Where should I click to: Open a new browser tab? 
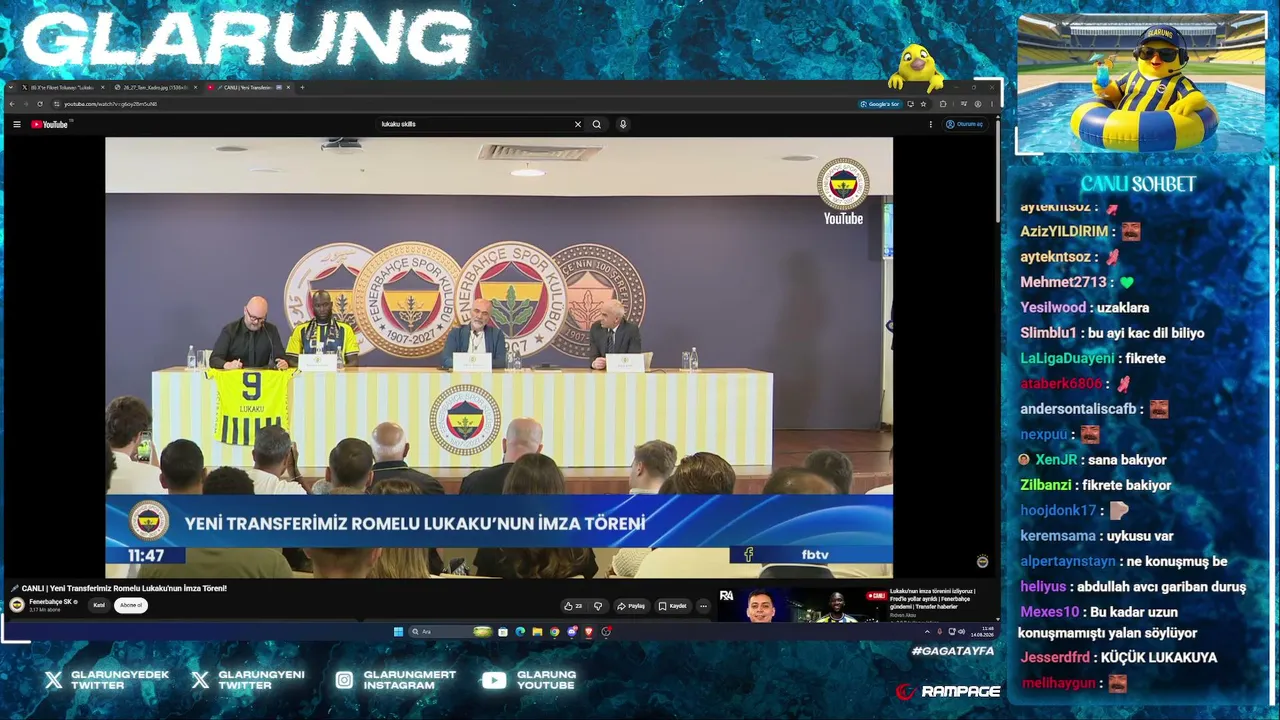(302, 87)
